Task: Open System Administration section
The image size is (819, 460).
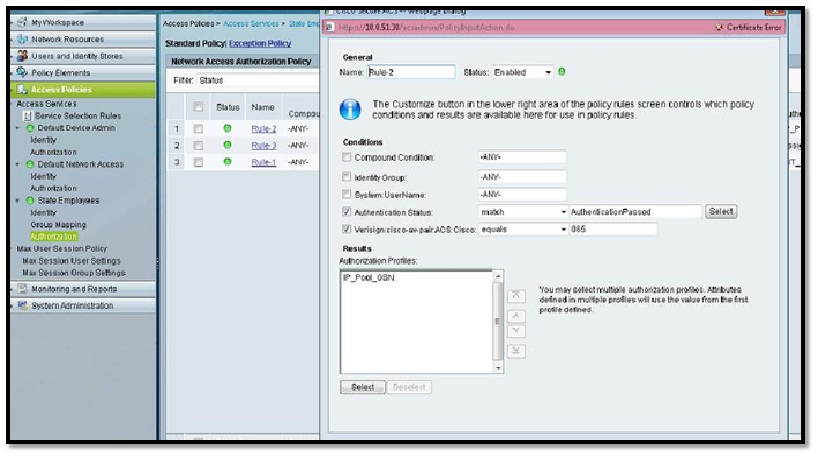Action: pyautogui.click(x=83, y=305)
